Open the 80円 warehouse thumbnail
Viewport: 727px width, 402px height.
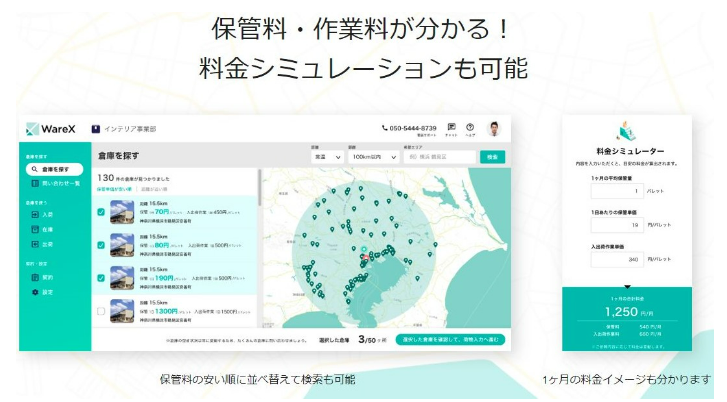pyautogui.click(x=122, y=245)
